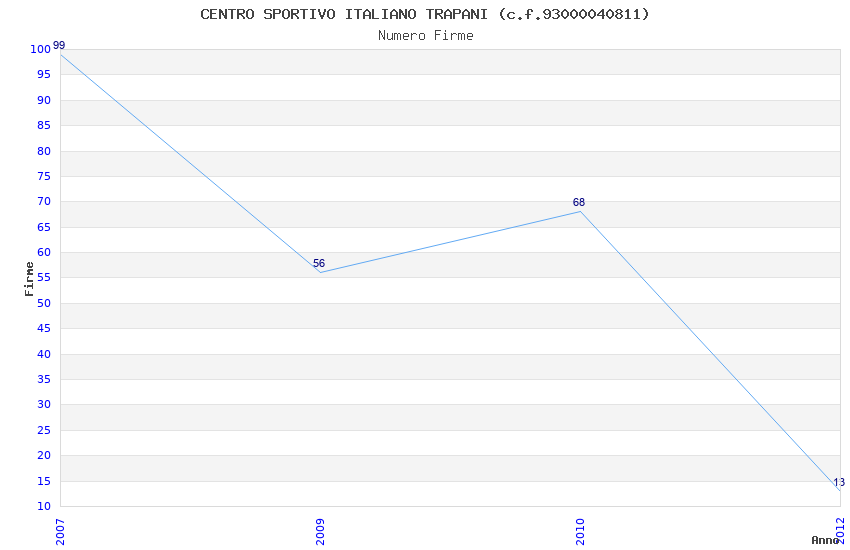Click y-axis tick label 80
This screenshot has width=850, height=550.
click(44, 151)
